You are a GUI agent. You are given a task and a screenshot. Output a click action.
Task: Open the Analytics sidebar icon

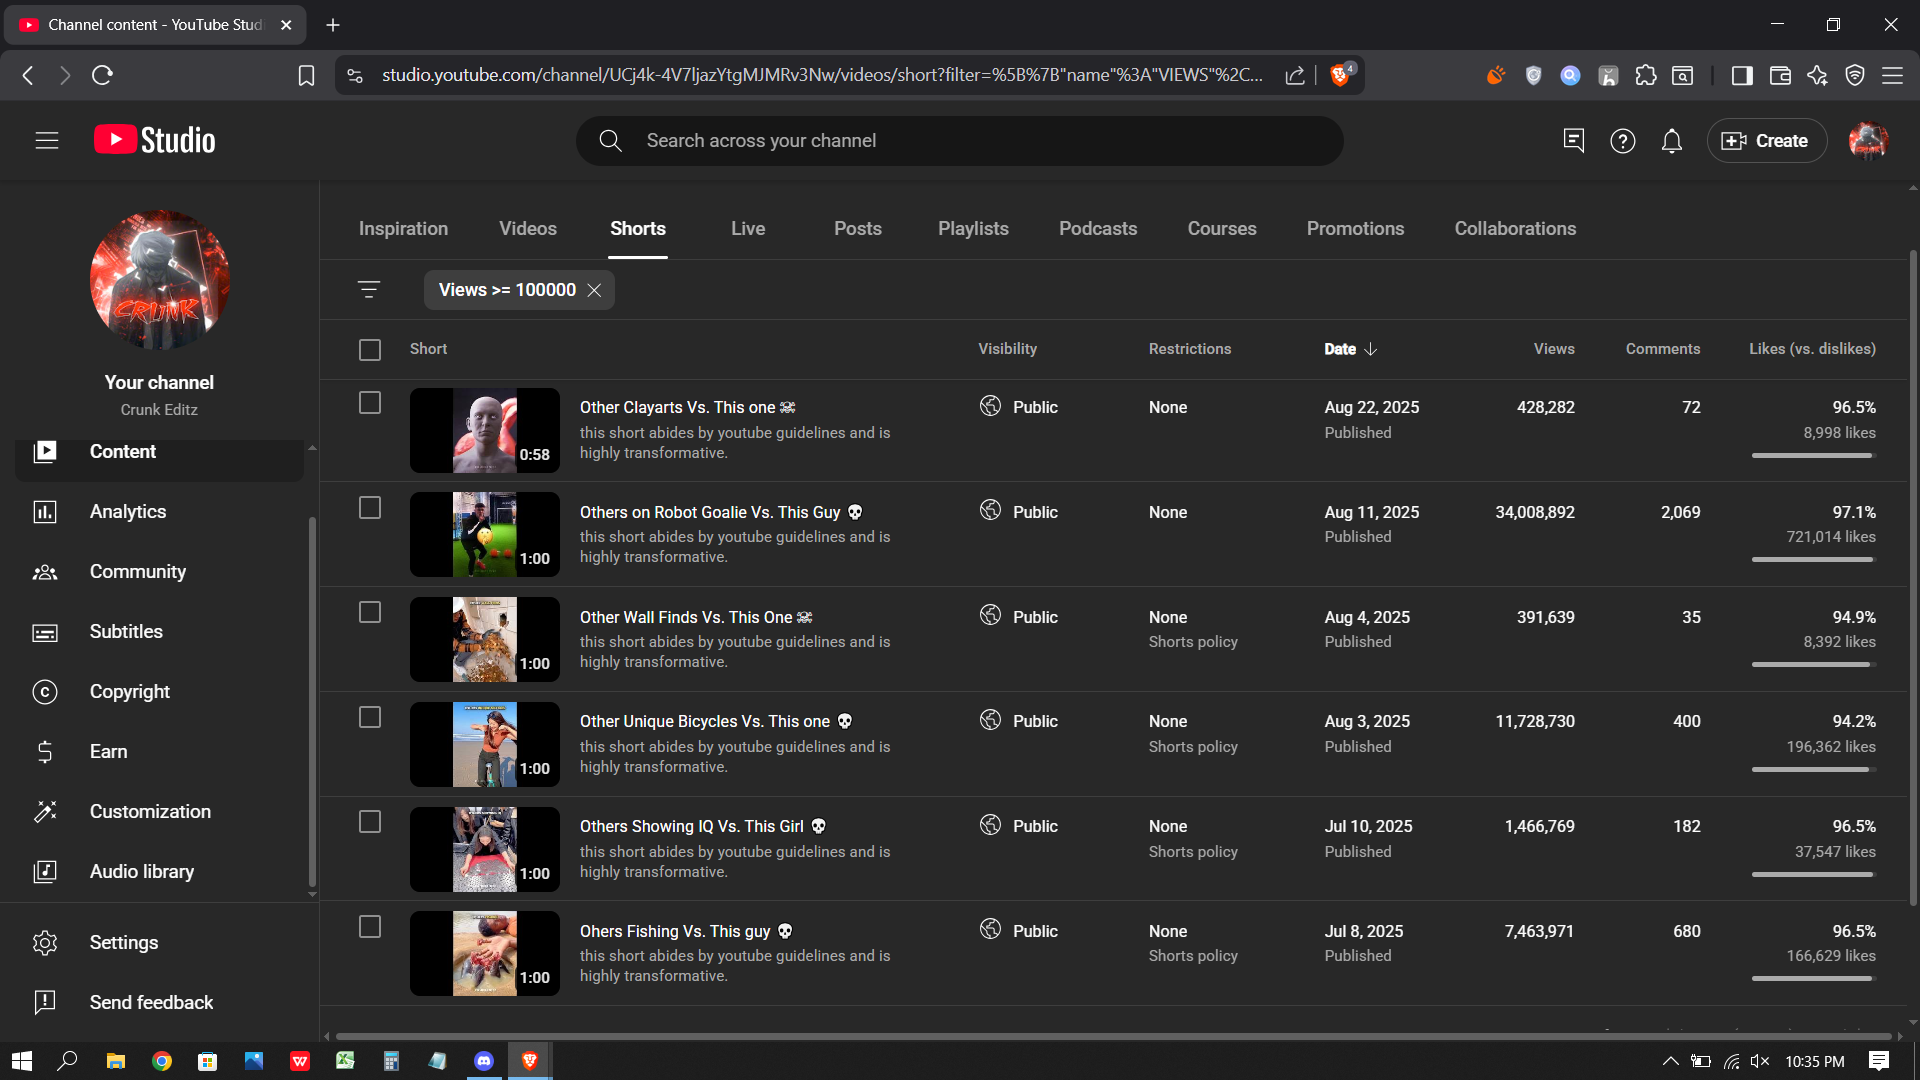point(45,512)
